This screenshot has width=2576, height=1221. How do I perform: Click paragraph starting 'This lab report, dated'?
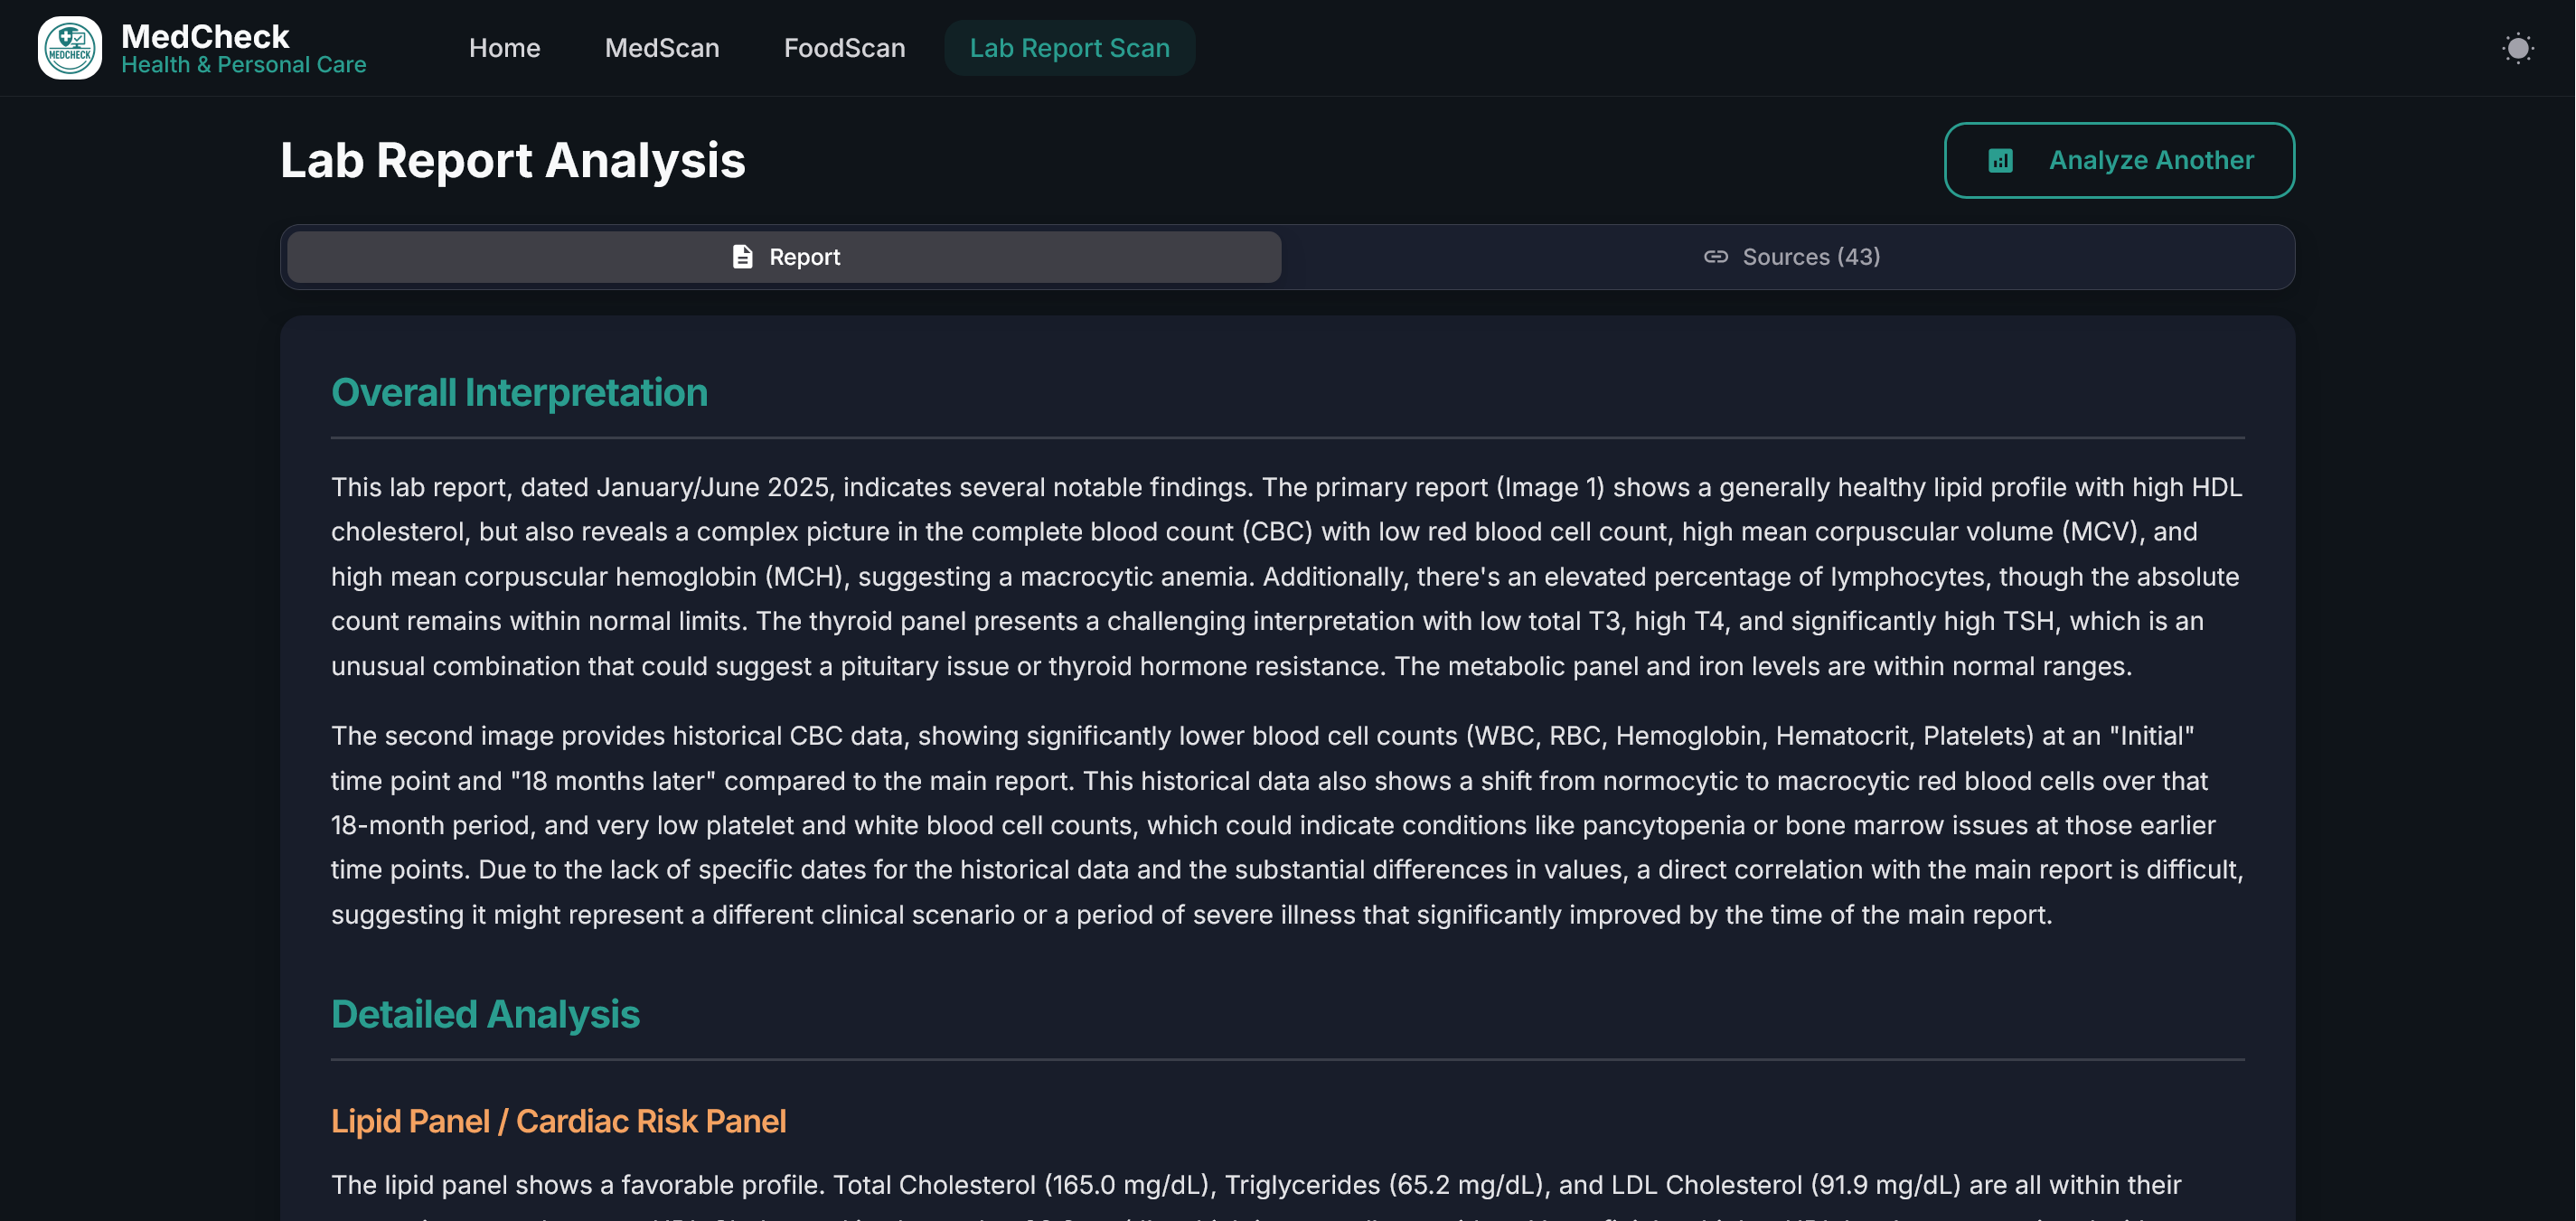(x=1288, y=576)
